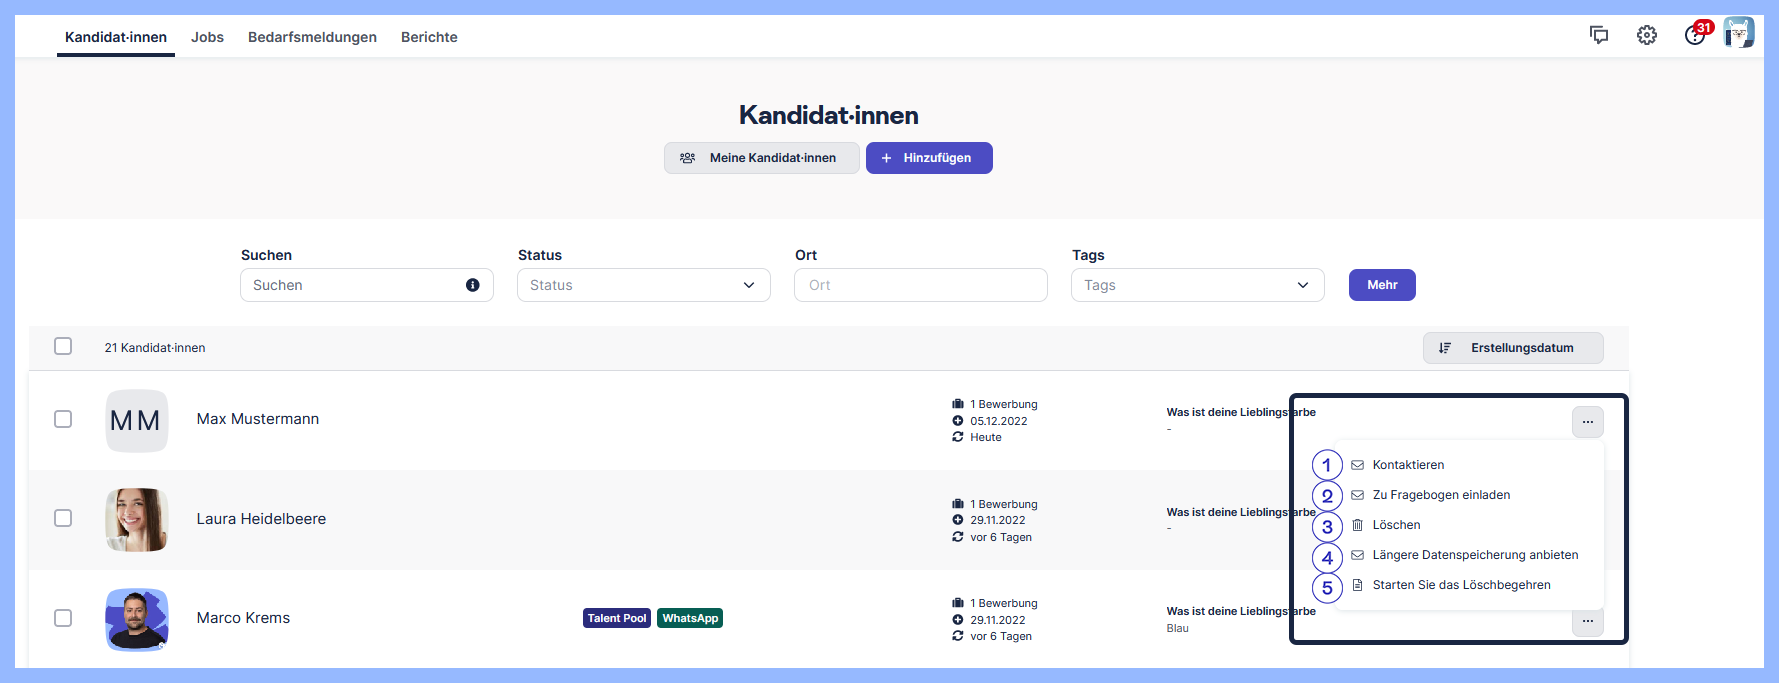Image resolution: width=1779 pixels, height=683 pixels.
Task: Expand the Status filter dropdown
Action: click(643, 285)
